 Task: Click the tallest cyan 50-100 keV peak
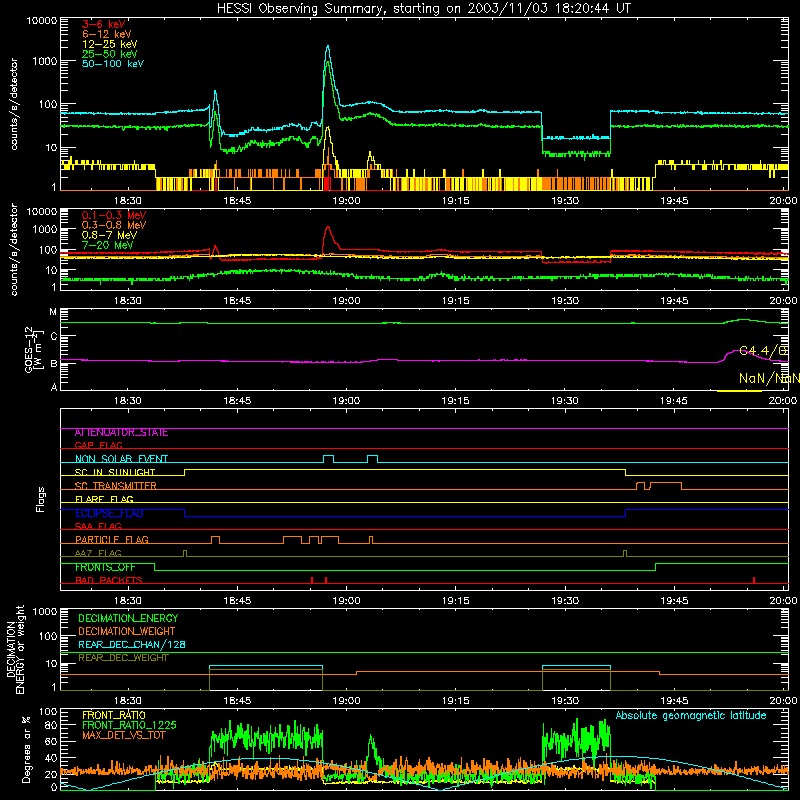pos(328,47)
